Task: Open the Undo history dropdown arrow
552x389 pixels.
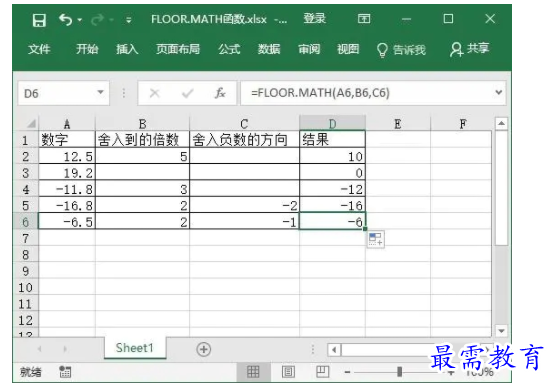Action: coord(80,20)
